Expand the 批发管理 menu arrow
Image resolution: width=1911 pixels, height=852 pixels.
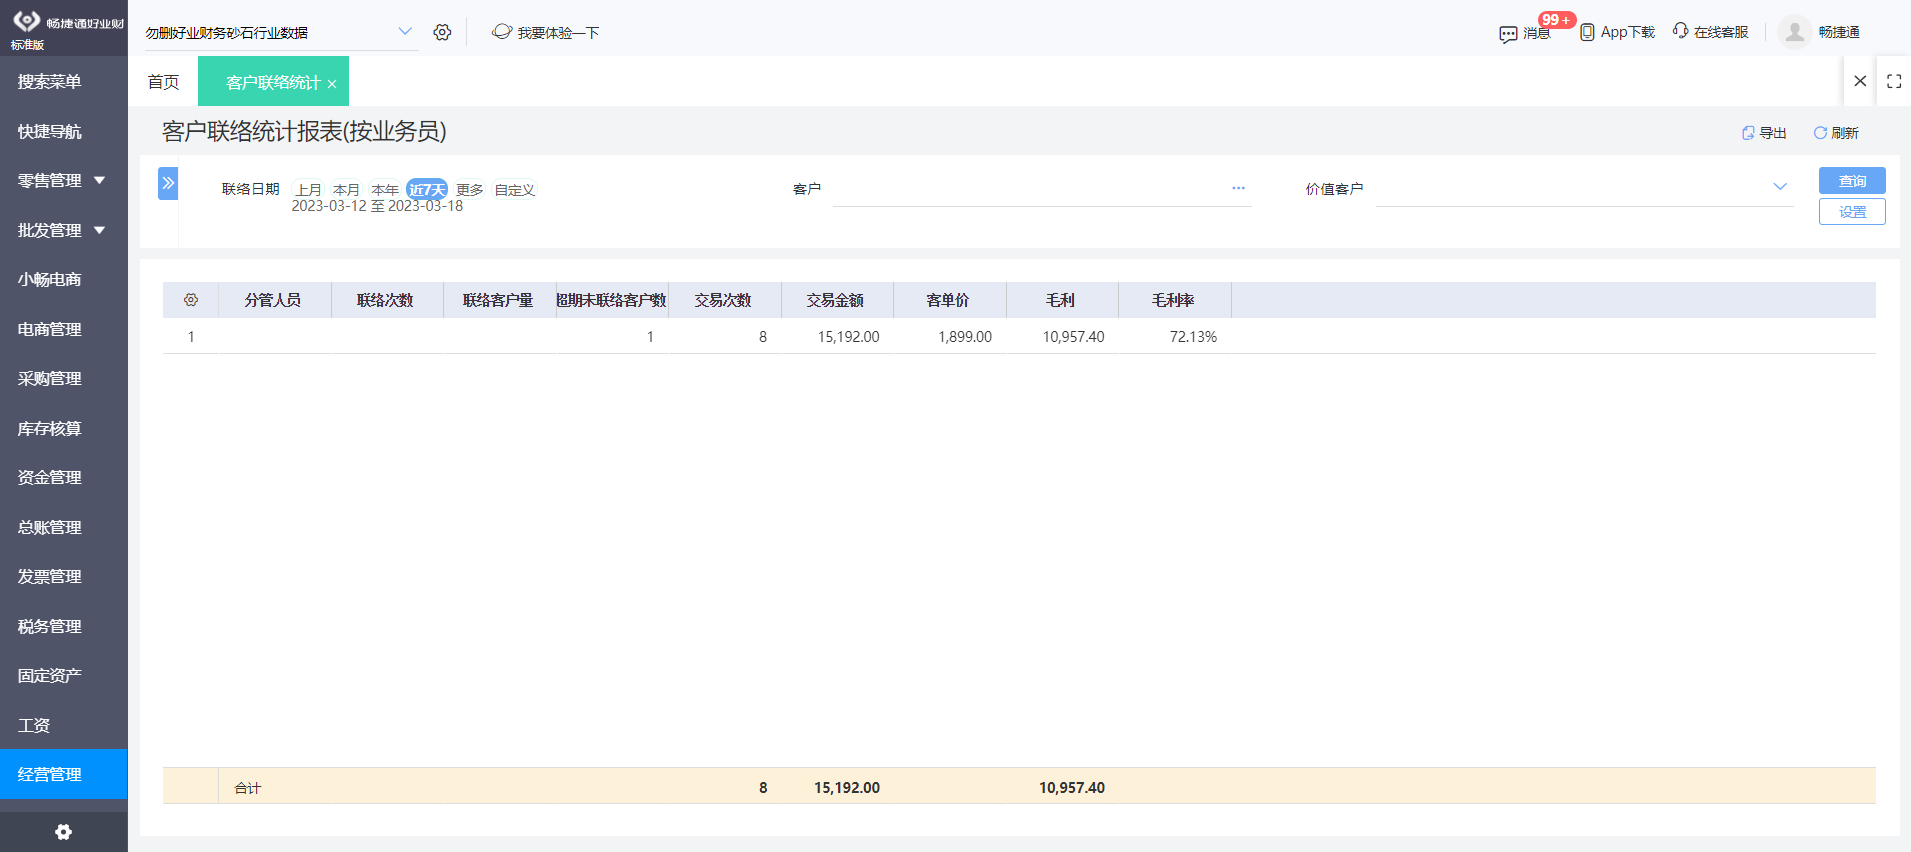click(99, 230)
